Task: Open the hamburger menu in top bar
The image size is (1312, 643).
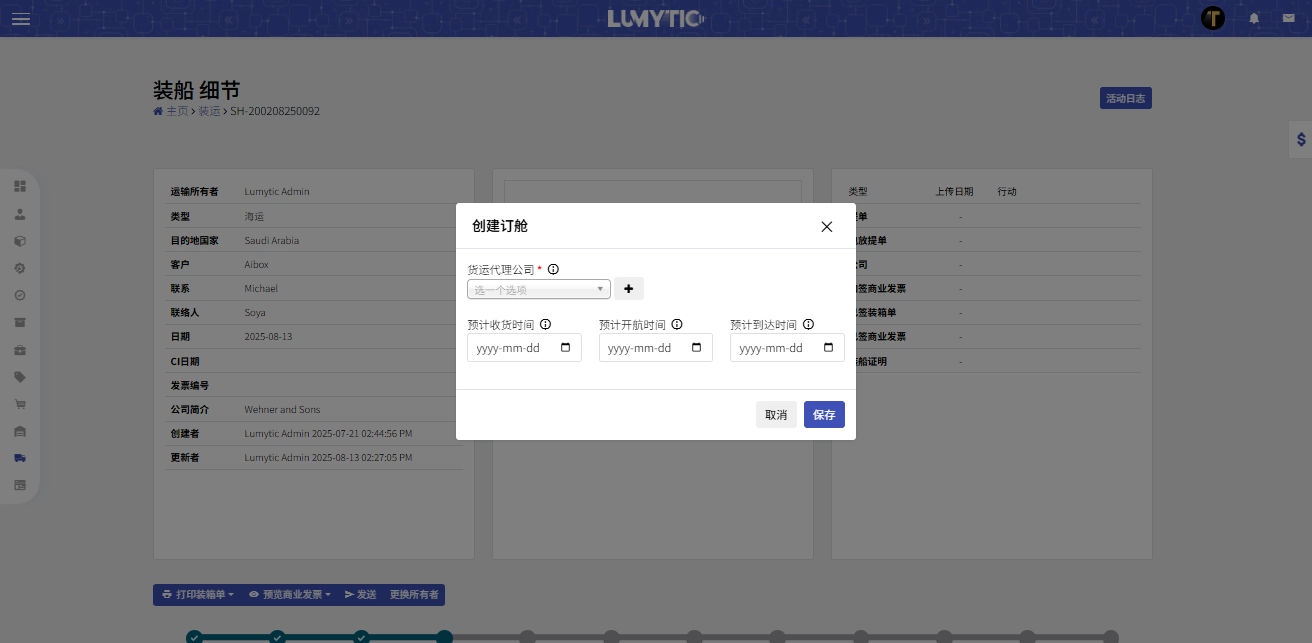Action: [21, 18]
